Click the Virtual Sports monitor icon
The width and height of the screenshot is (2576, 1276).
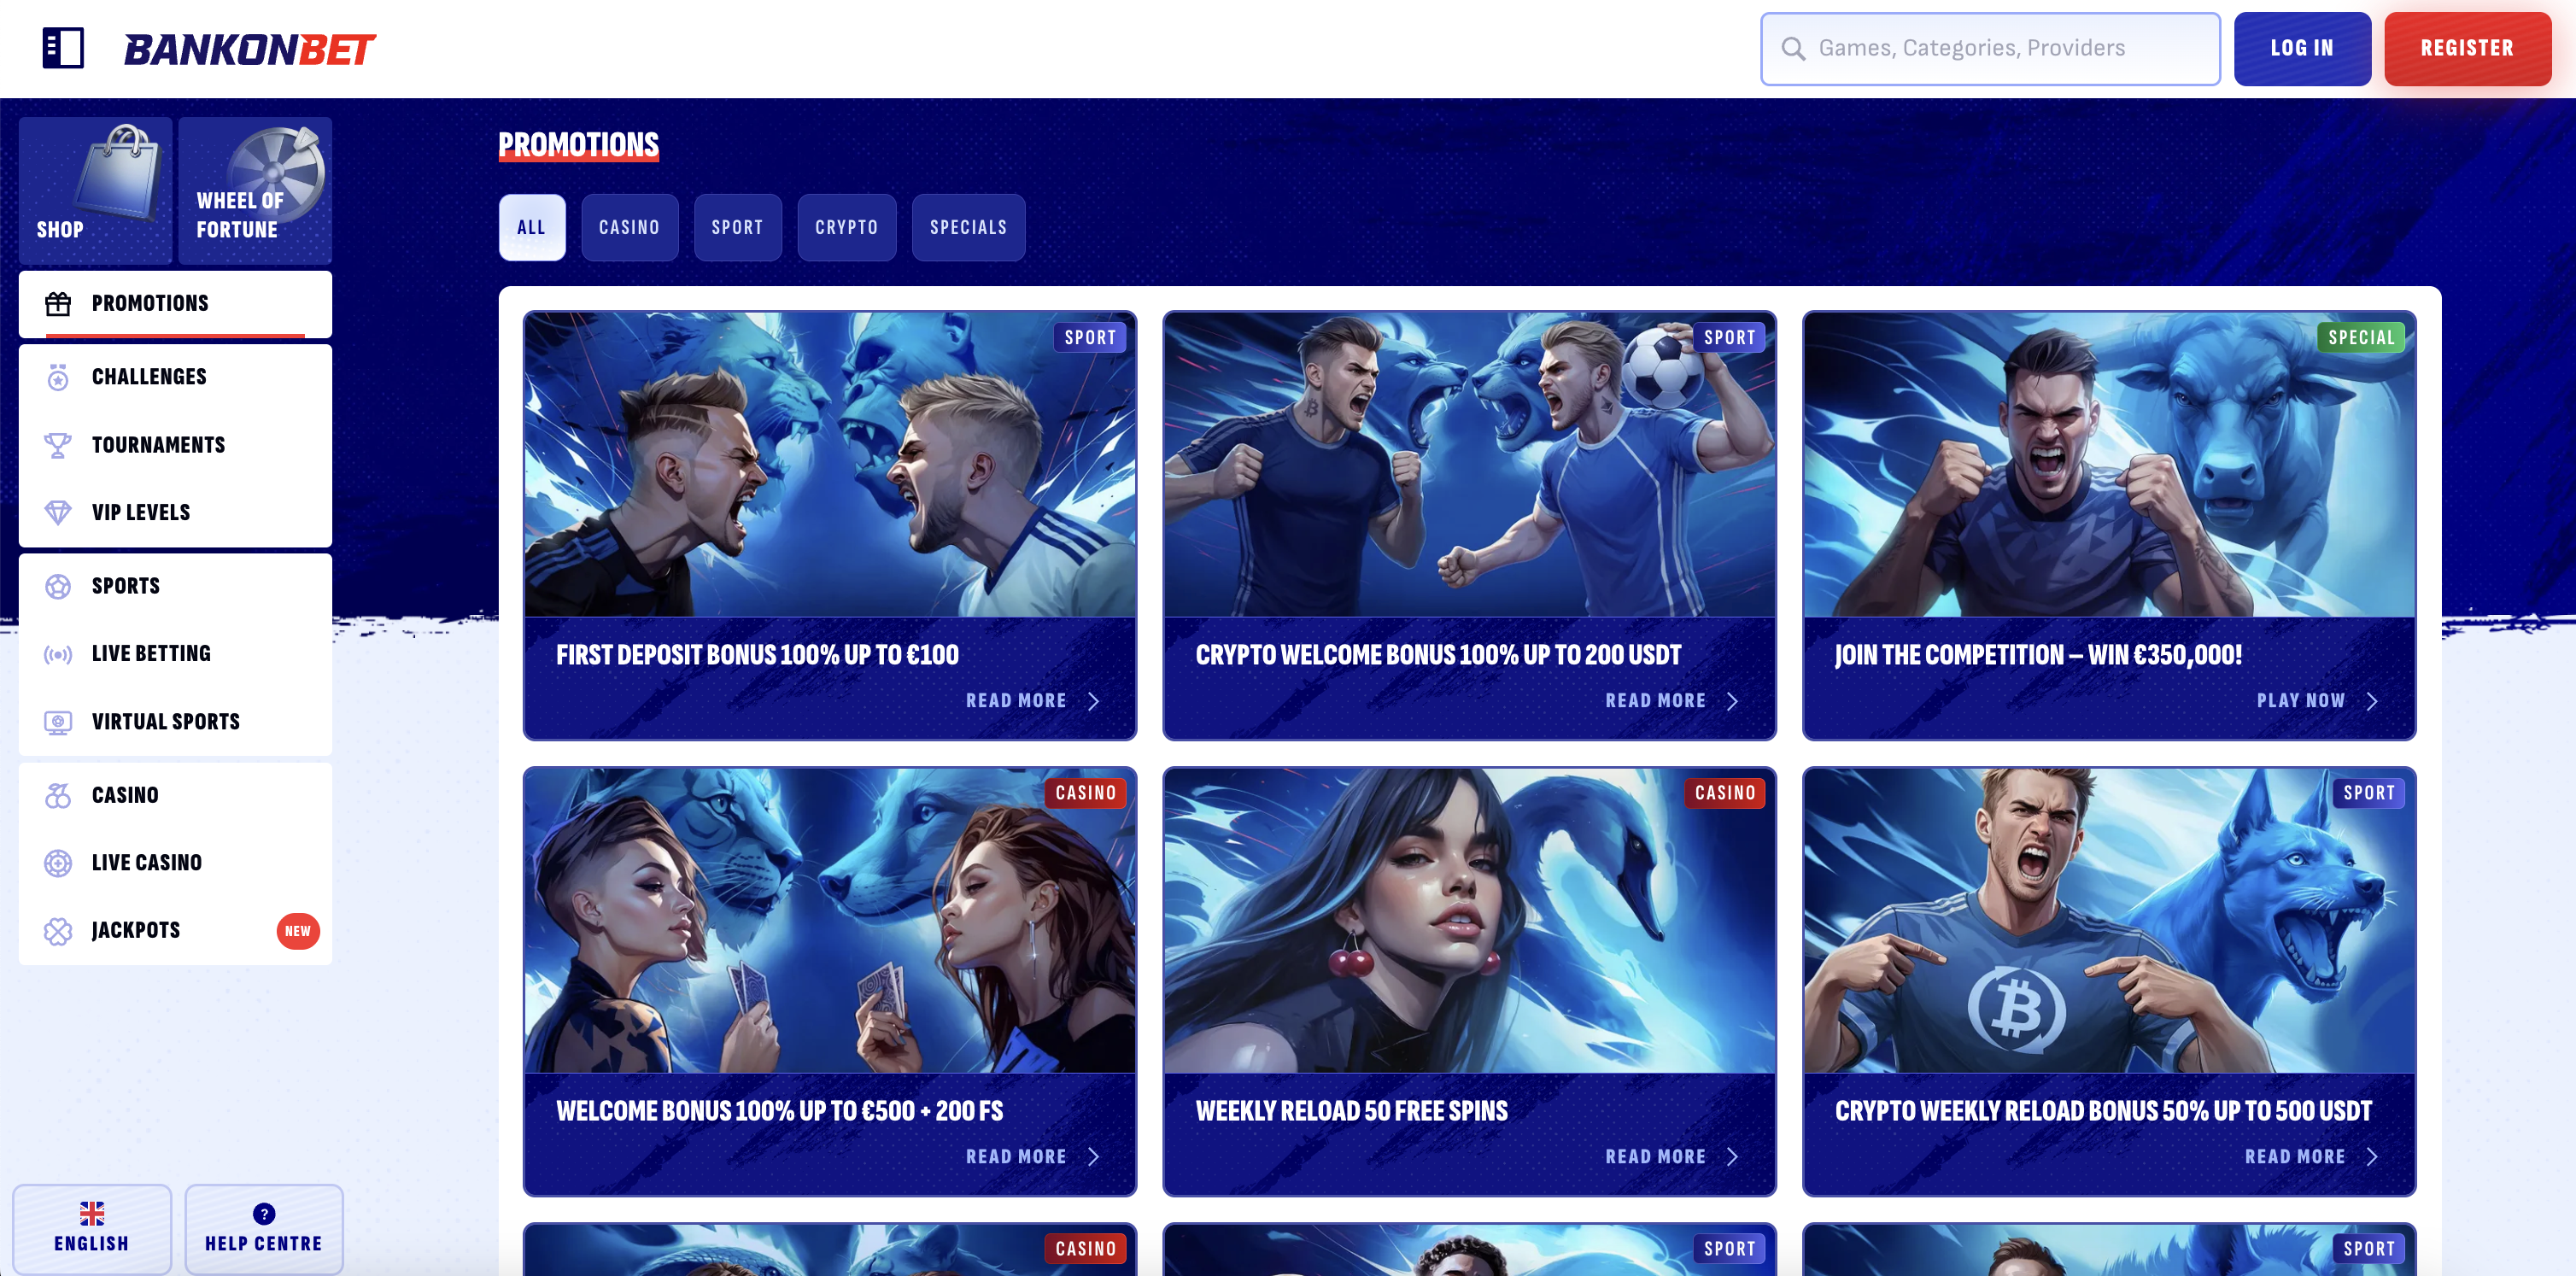coord(58,722)
